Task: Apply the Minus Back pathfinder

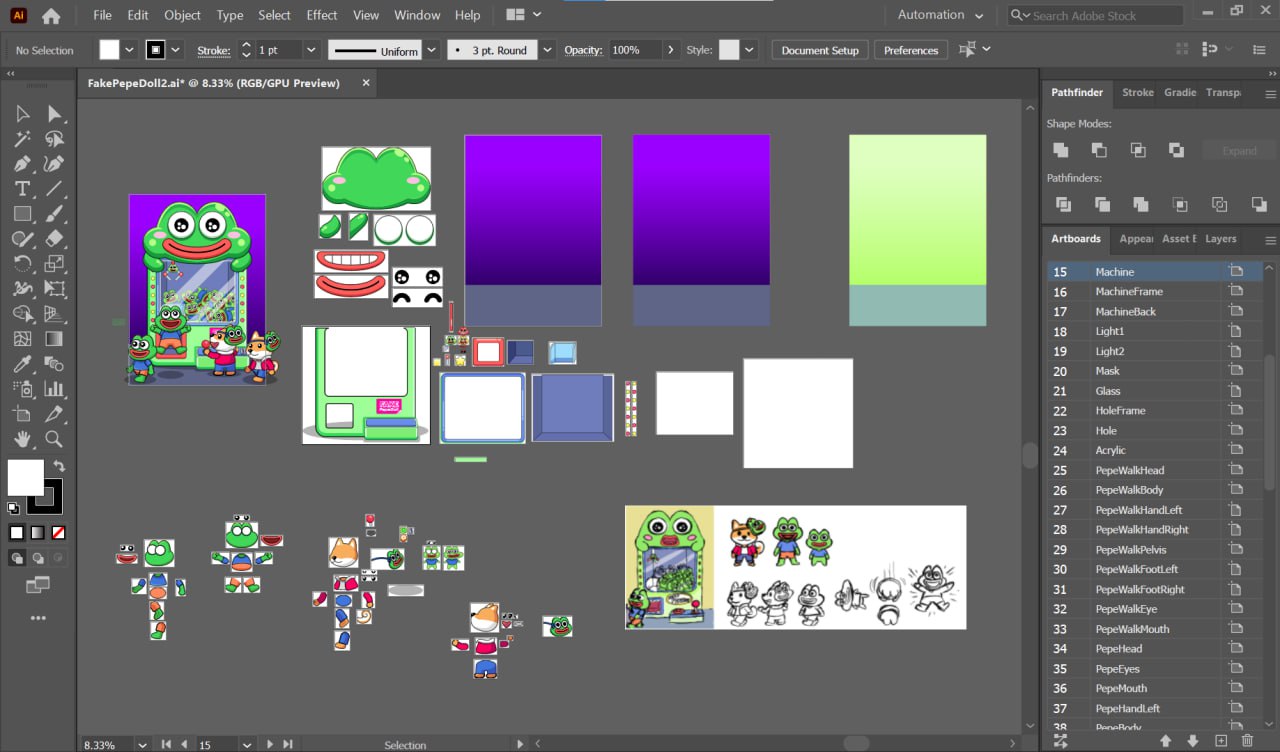Action: pyautogui.click(x=1259, y=204)
